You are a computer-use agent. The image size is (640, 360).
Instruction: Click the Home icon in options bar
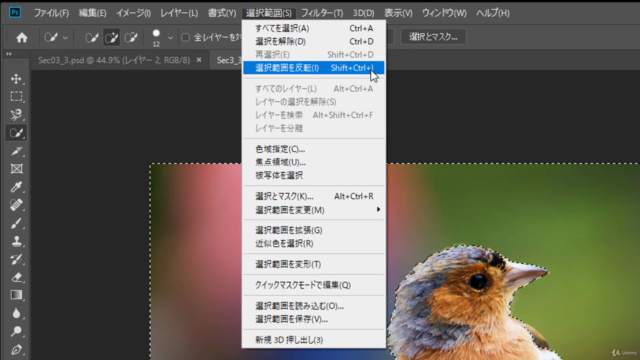(22, 38)
